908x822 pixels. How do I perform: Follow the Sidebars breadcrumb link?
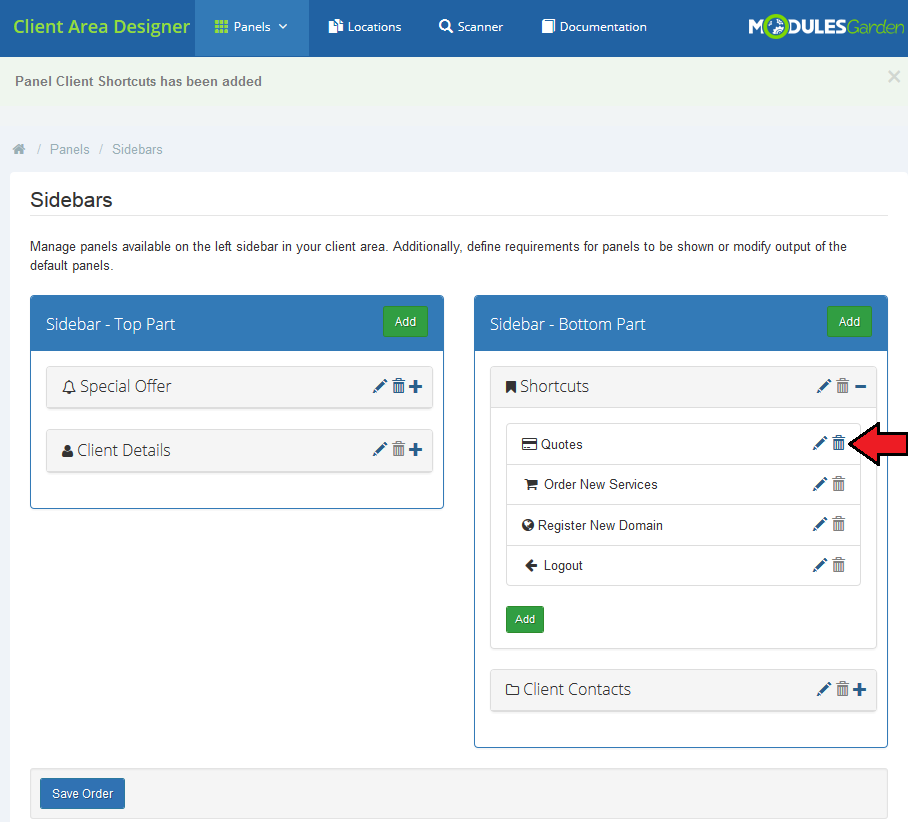coord(137,149)
